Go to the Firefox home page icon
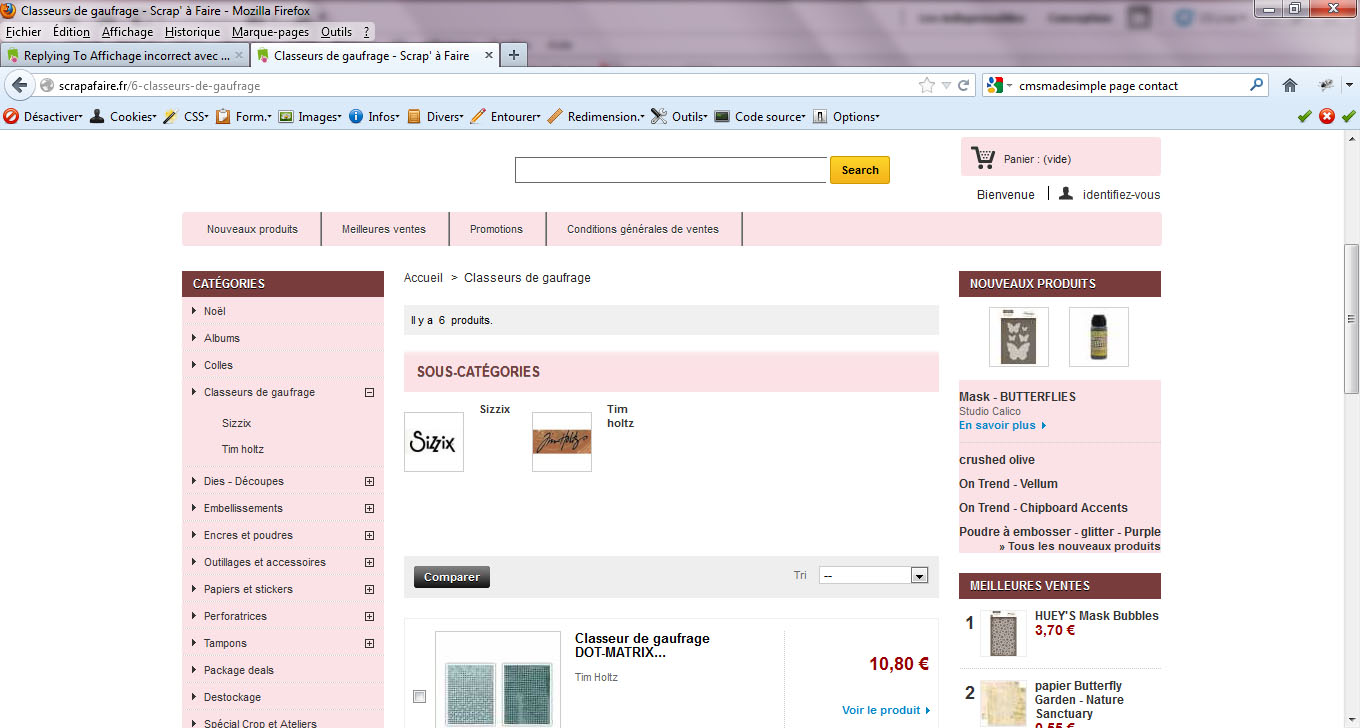The image size is (1360, 728). 1290,86
